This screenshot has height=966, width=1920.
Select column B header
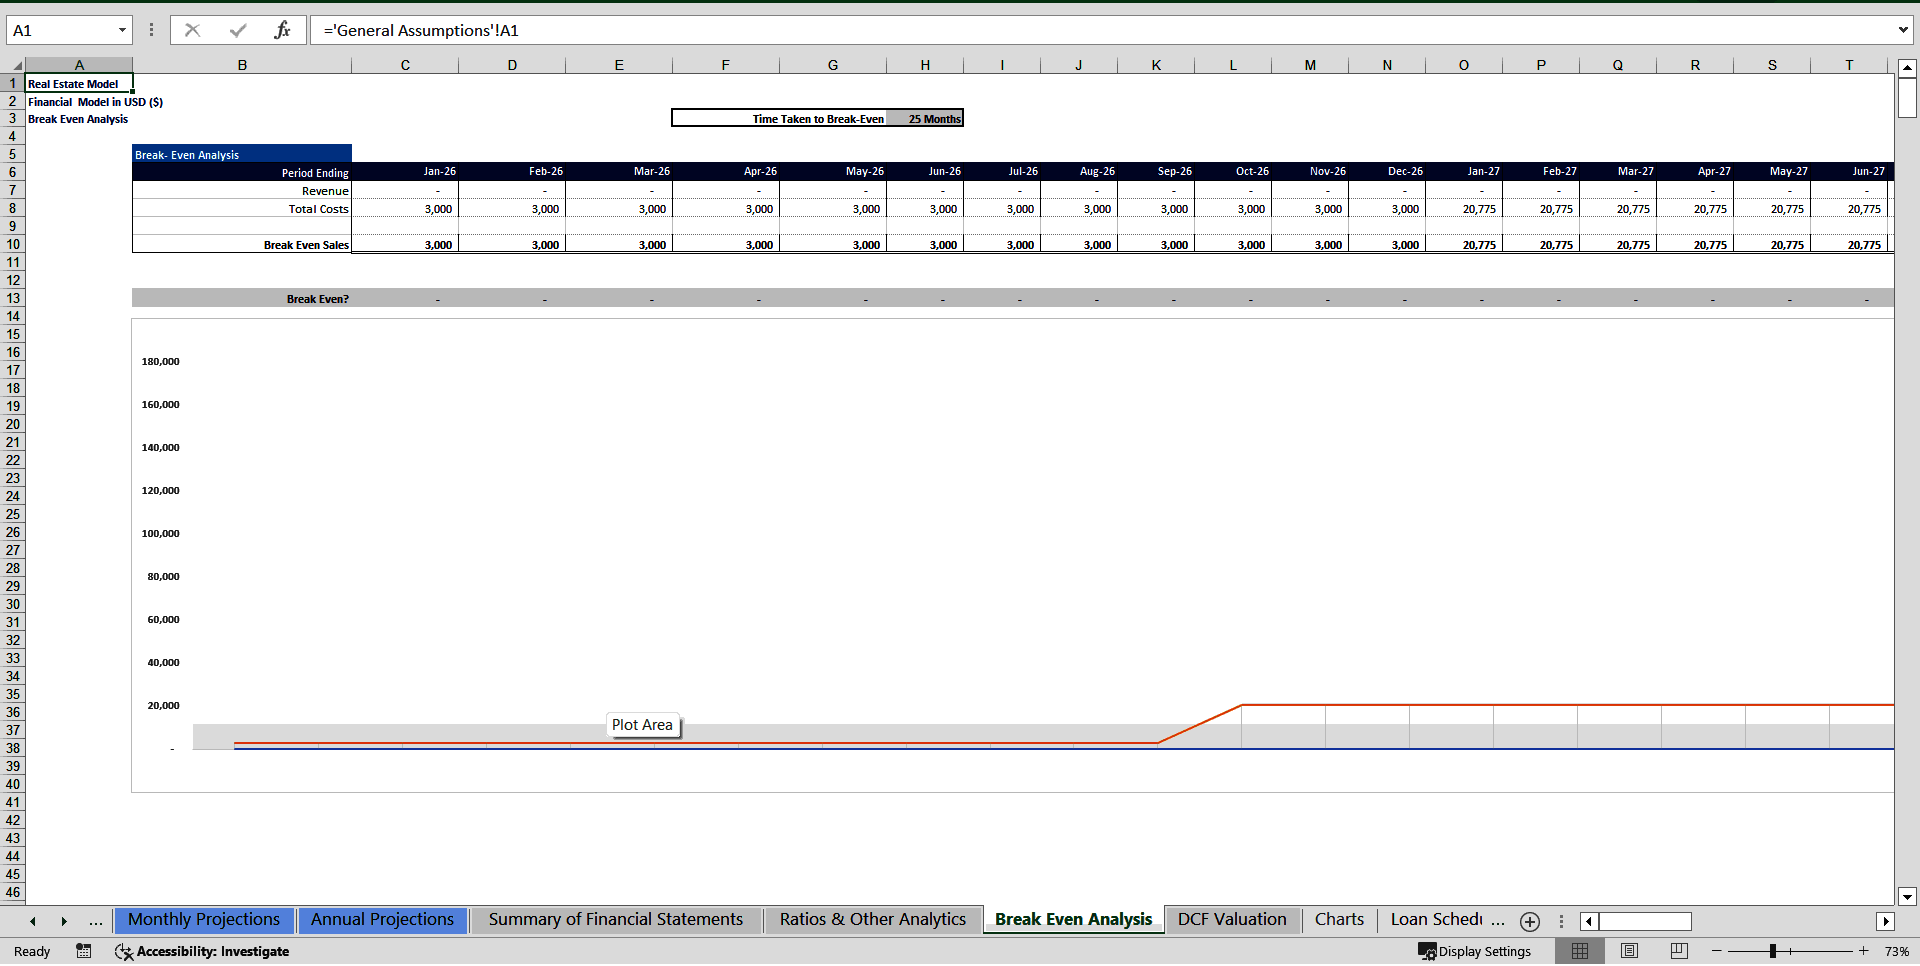coord(242,65)
